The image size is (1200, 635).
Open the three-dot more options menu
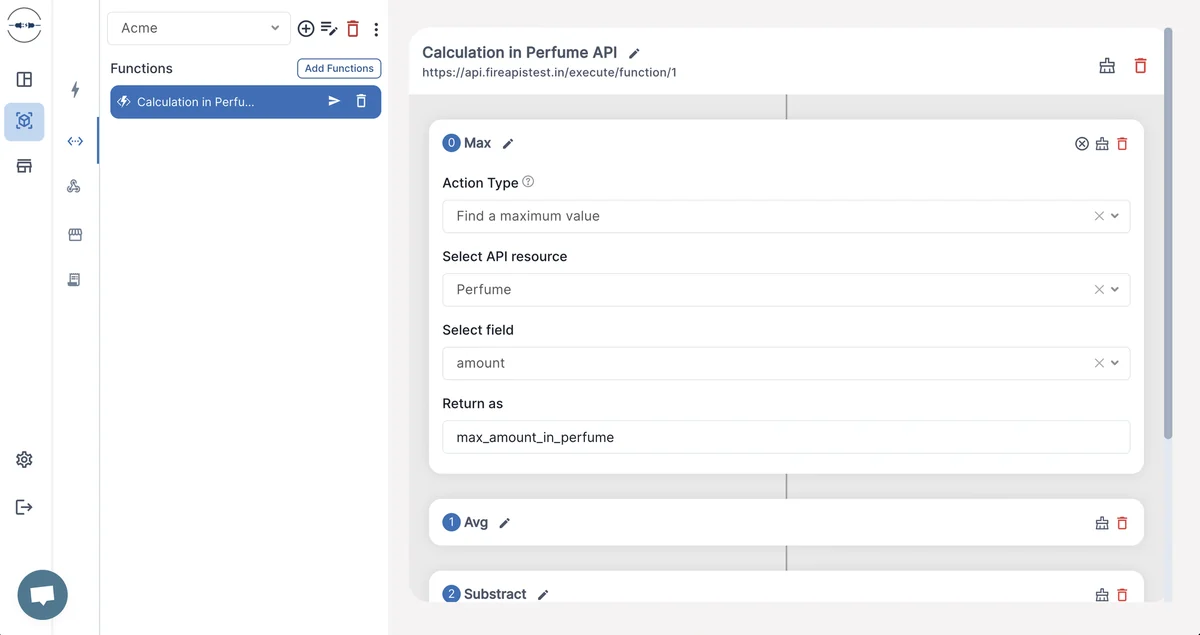click(x=376, y=29)
